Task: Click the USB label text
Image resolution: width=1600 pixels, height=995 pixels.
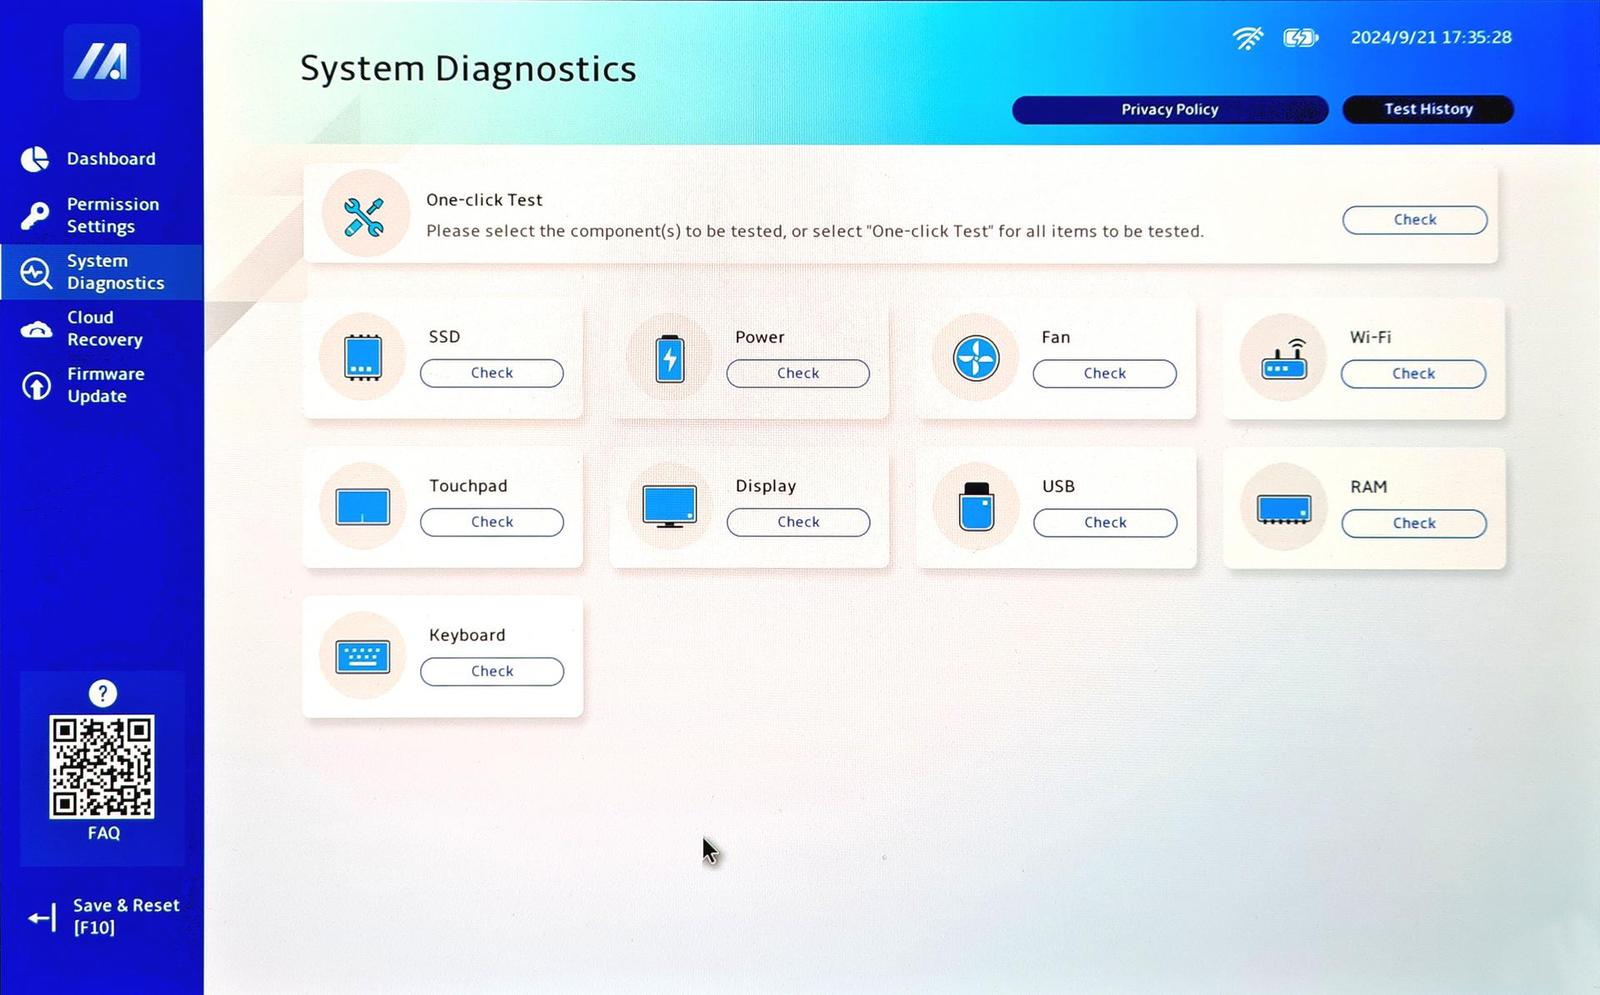Action: [1058, 487]
